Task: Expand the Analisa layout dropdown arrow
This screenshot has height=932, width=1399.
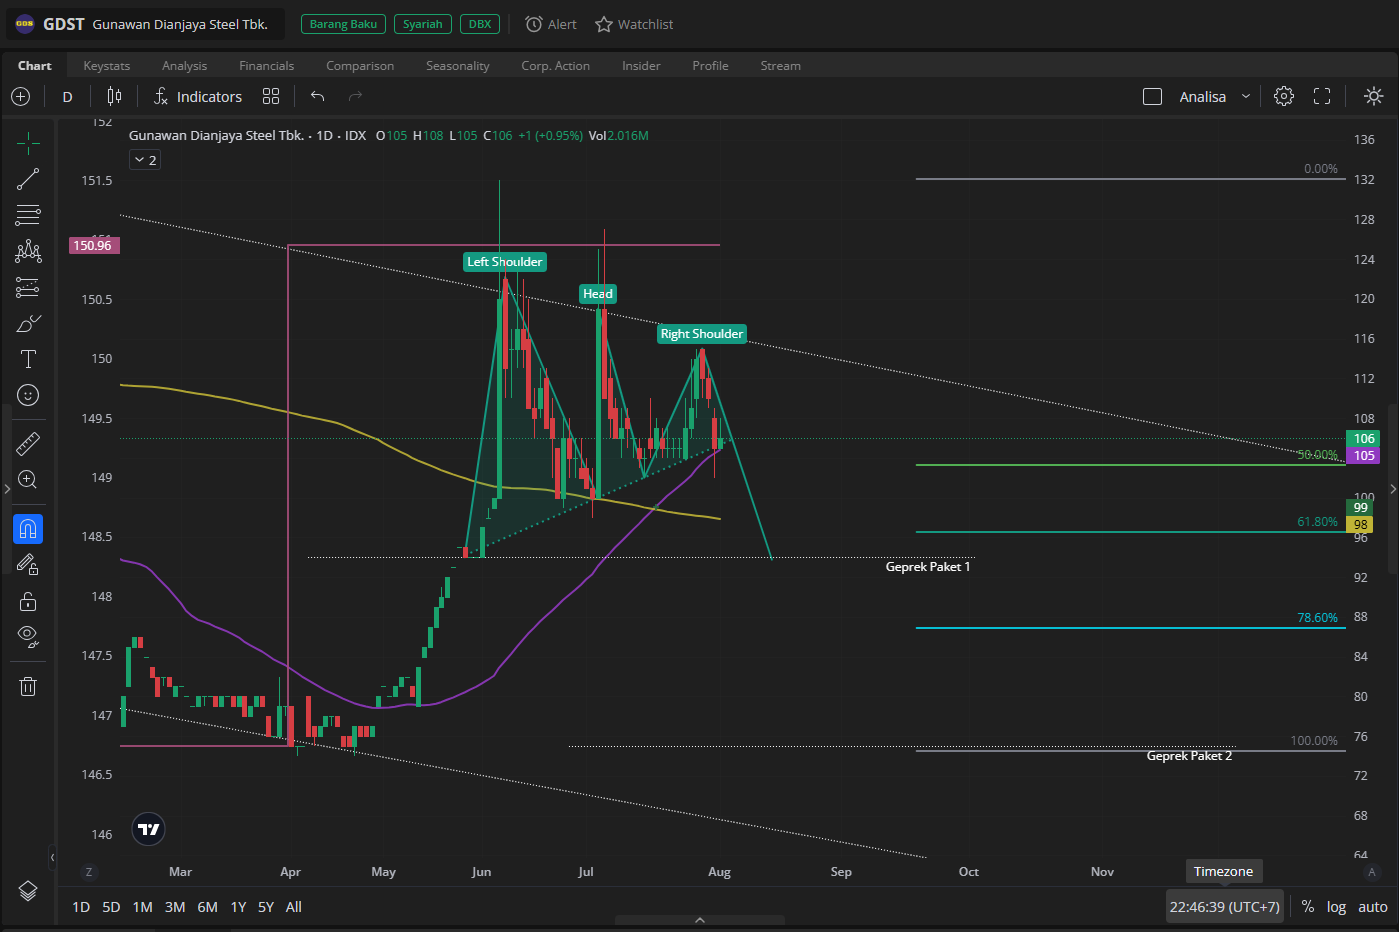Action: [1246, 97]
